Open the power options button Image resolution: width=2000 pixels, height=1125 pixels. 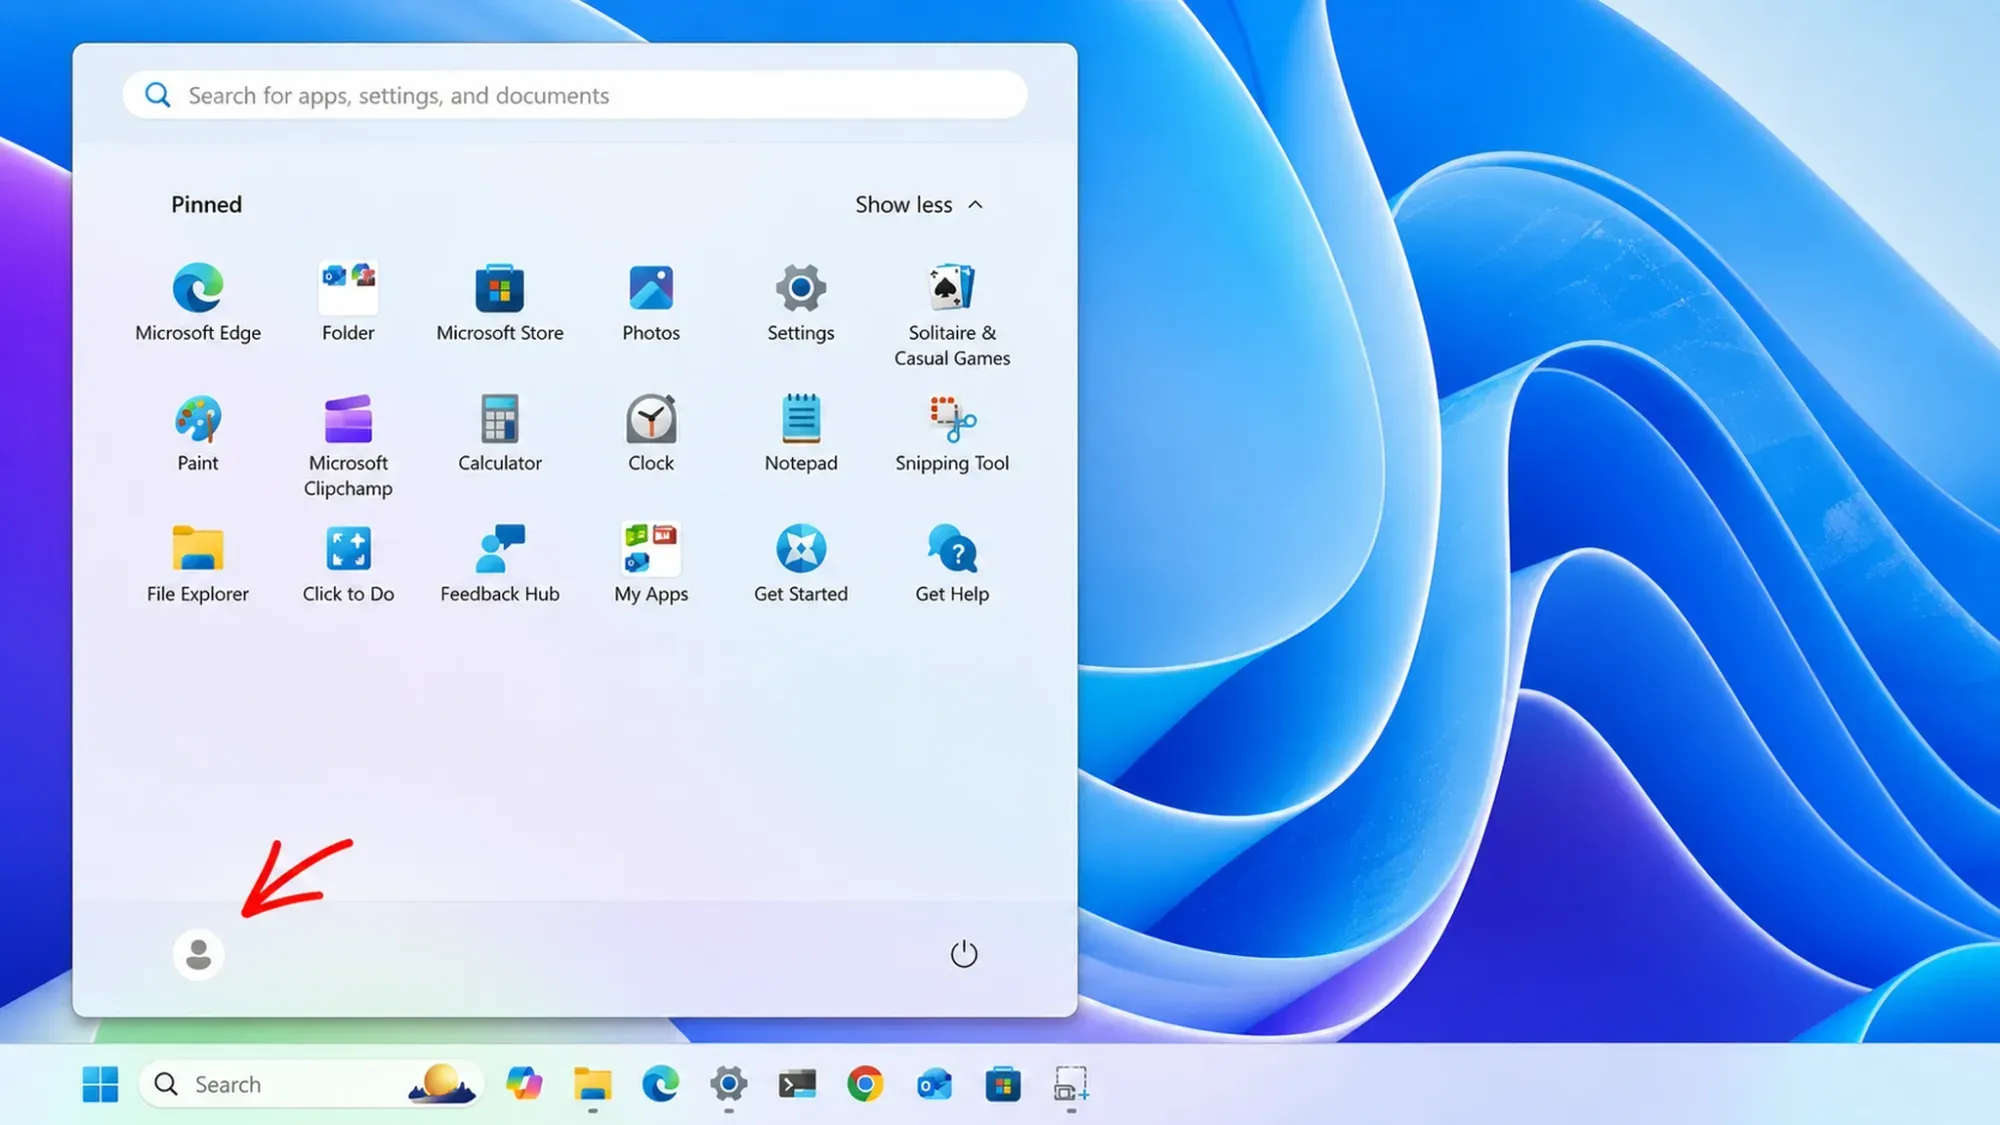point(963,954)
